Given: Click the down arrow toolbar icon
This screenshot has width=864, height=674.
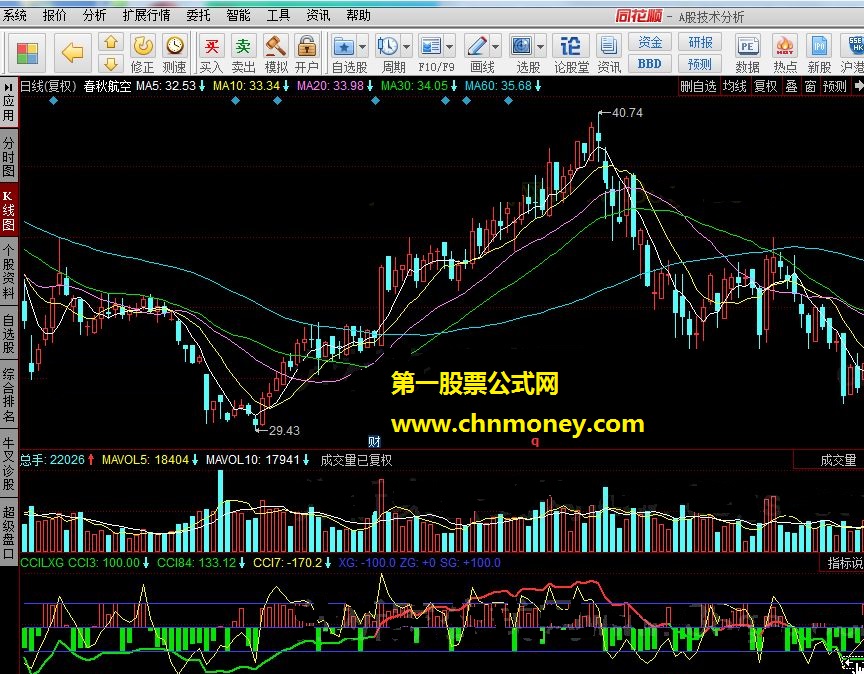Looking at the screenshot, I should coord(111,64).
